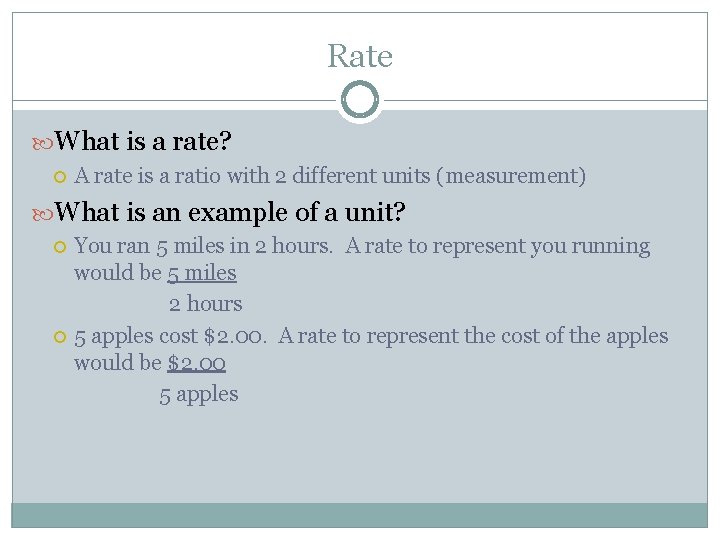
Task: Click the '5 apples' denominator text
Action: (199, 394)
